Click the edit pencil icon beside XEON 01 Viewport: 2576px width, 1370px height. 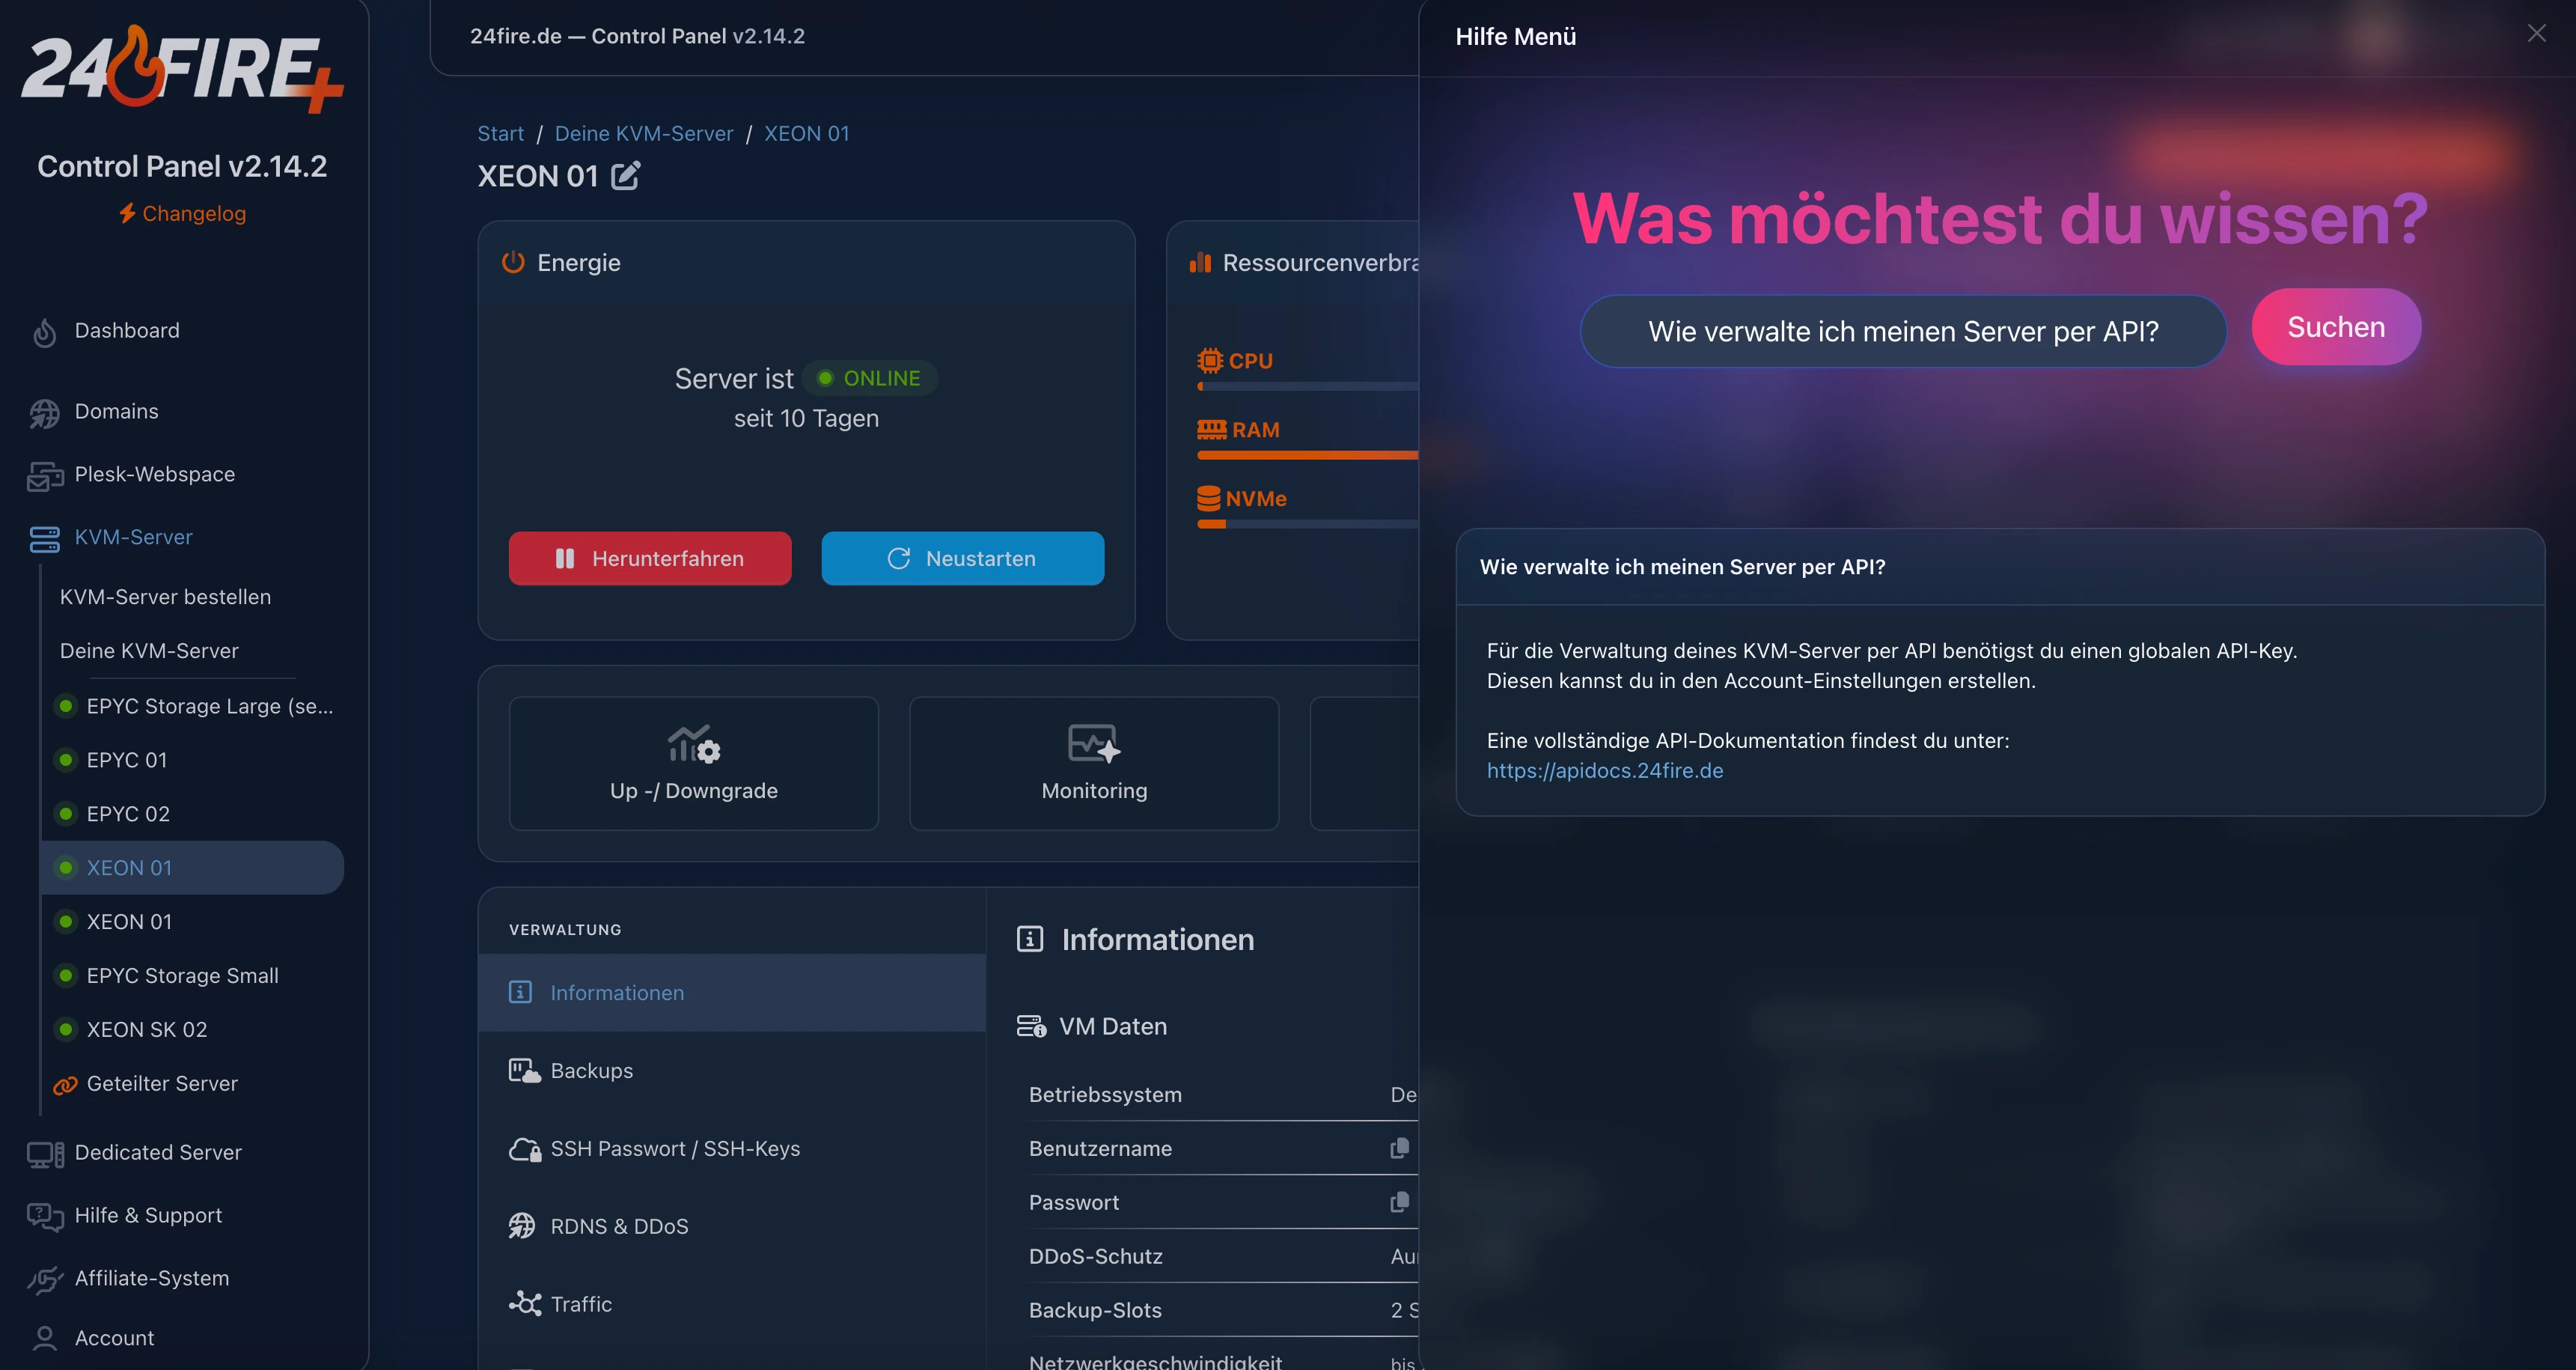[x=626, y=176]
